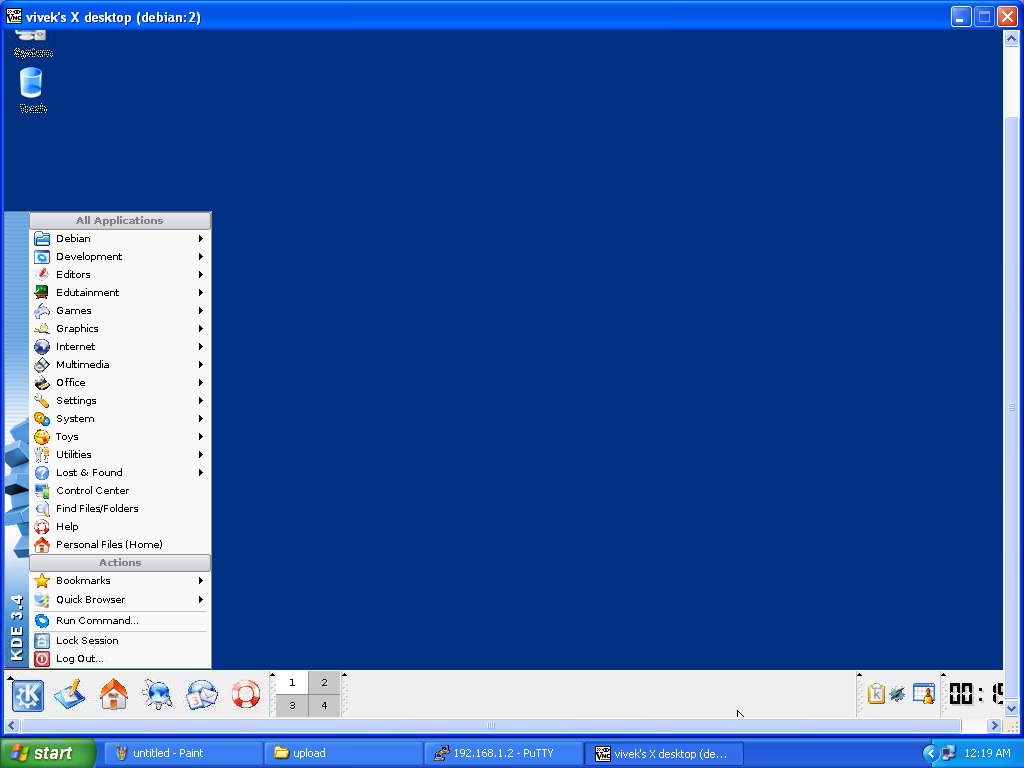Viewport: 1024px width, 768px height.
Task: Click the Run Command gear icon
Action: pyautogui.click(x=42, y=620)
